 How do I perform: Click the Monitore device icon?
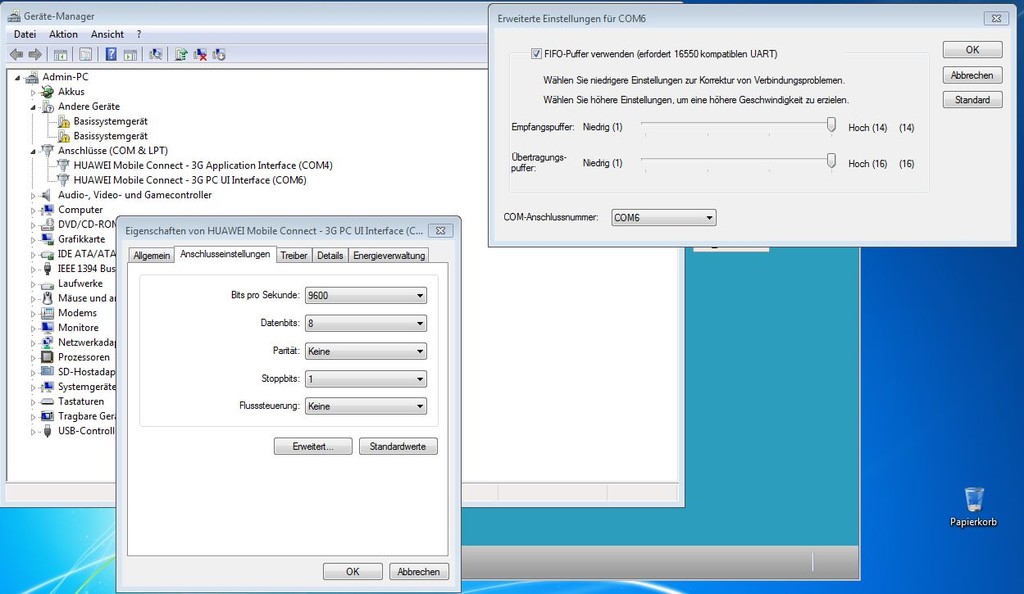47,328
